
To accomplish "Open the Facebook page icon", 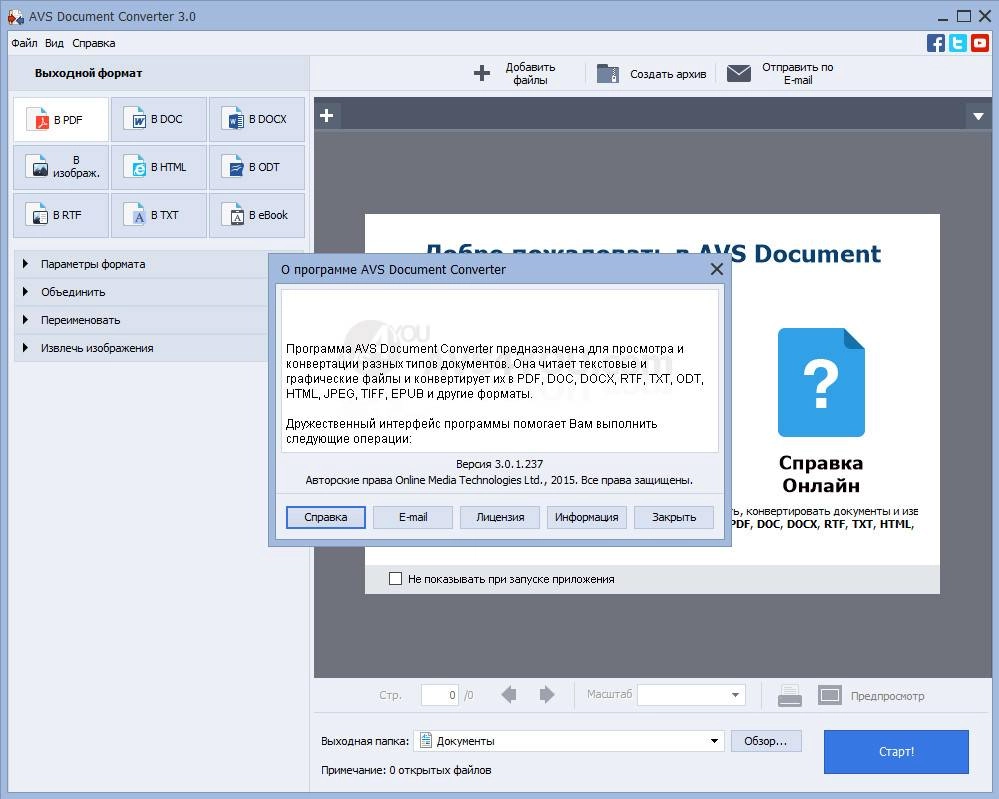I will tap(936, 43).
